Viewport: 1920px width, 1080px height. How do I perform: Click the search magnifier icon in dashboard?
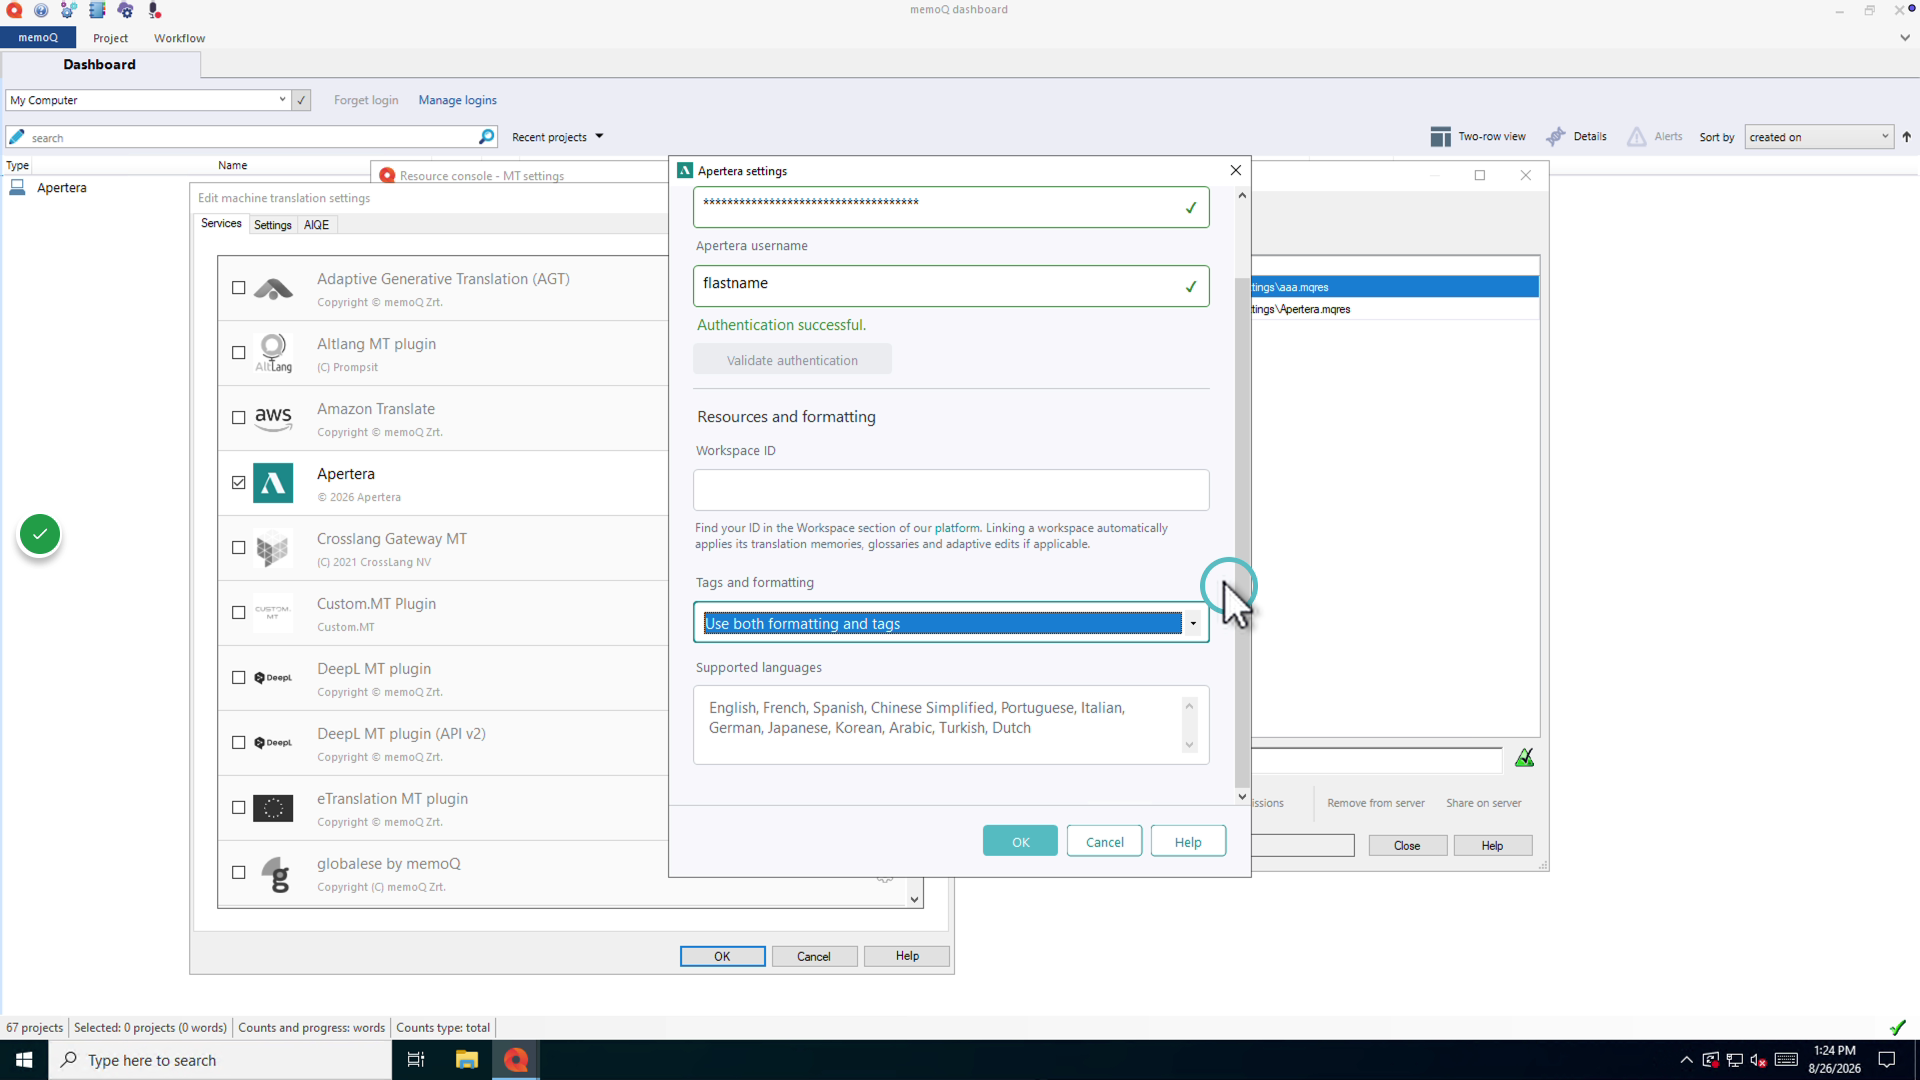pos(487,137)
